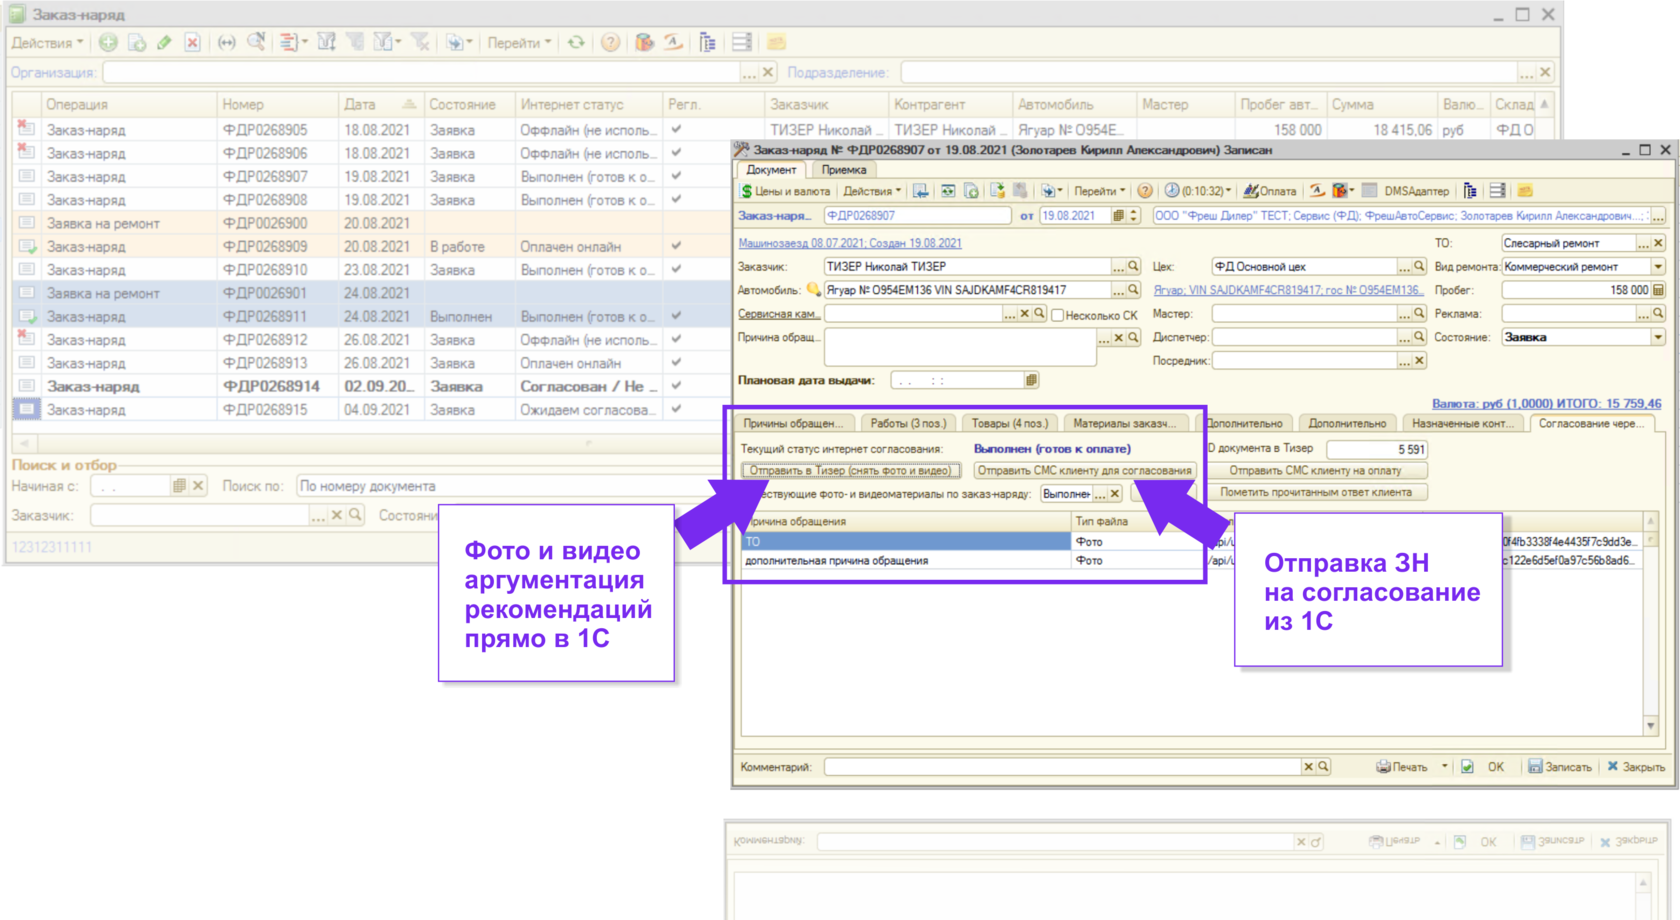This screenshot has width=1680, height=920.
Task: Click the funnel clear-filter icon in list toolbar
Action: point(421,43)
